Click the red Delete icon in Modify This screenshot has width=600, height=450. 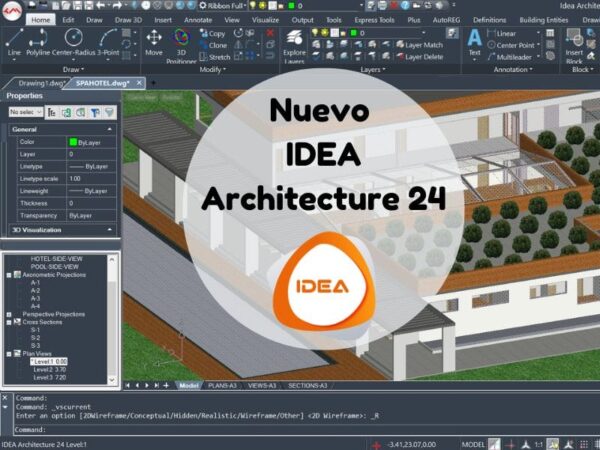pos(270,33)
